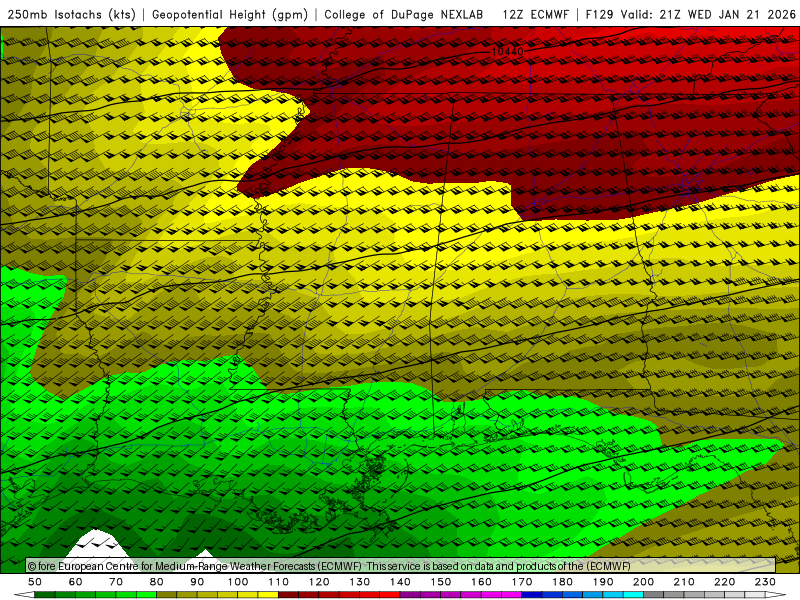Click the 230 kts color bar label

click(765, 582)
